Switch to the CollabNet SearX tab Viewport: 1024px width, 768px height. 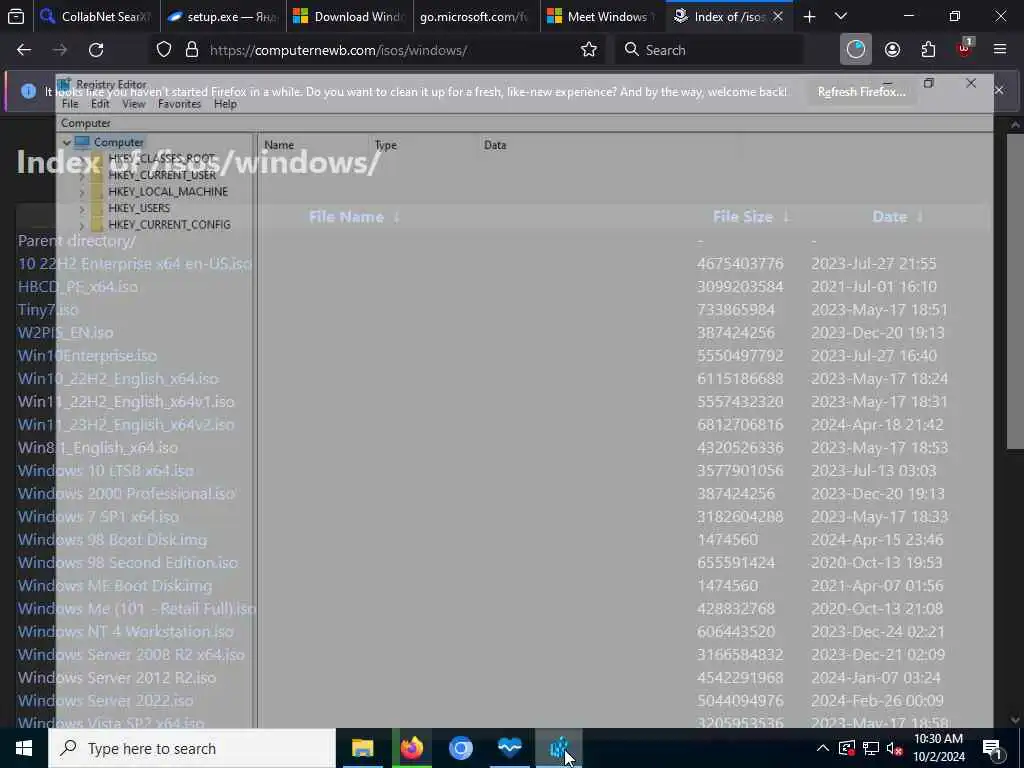click(x=95, y=16)
